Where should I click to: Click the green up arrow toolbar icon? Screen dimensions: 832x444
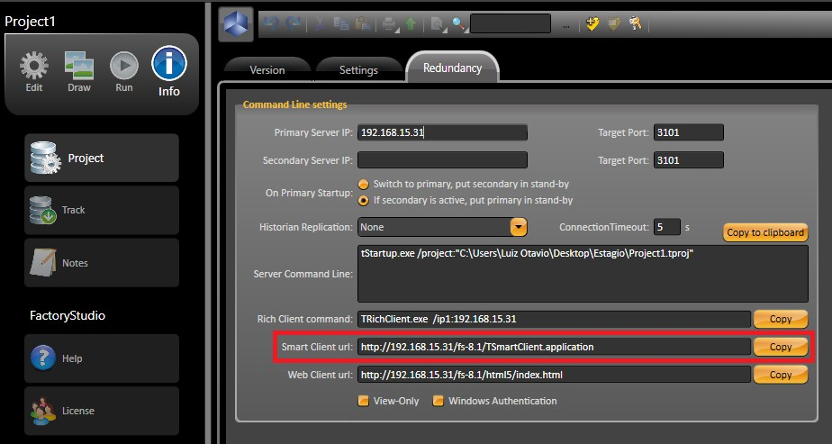tap(410, 24)
